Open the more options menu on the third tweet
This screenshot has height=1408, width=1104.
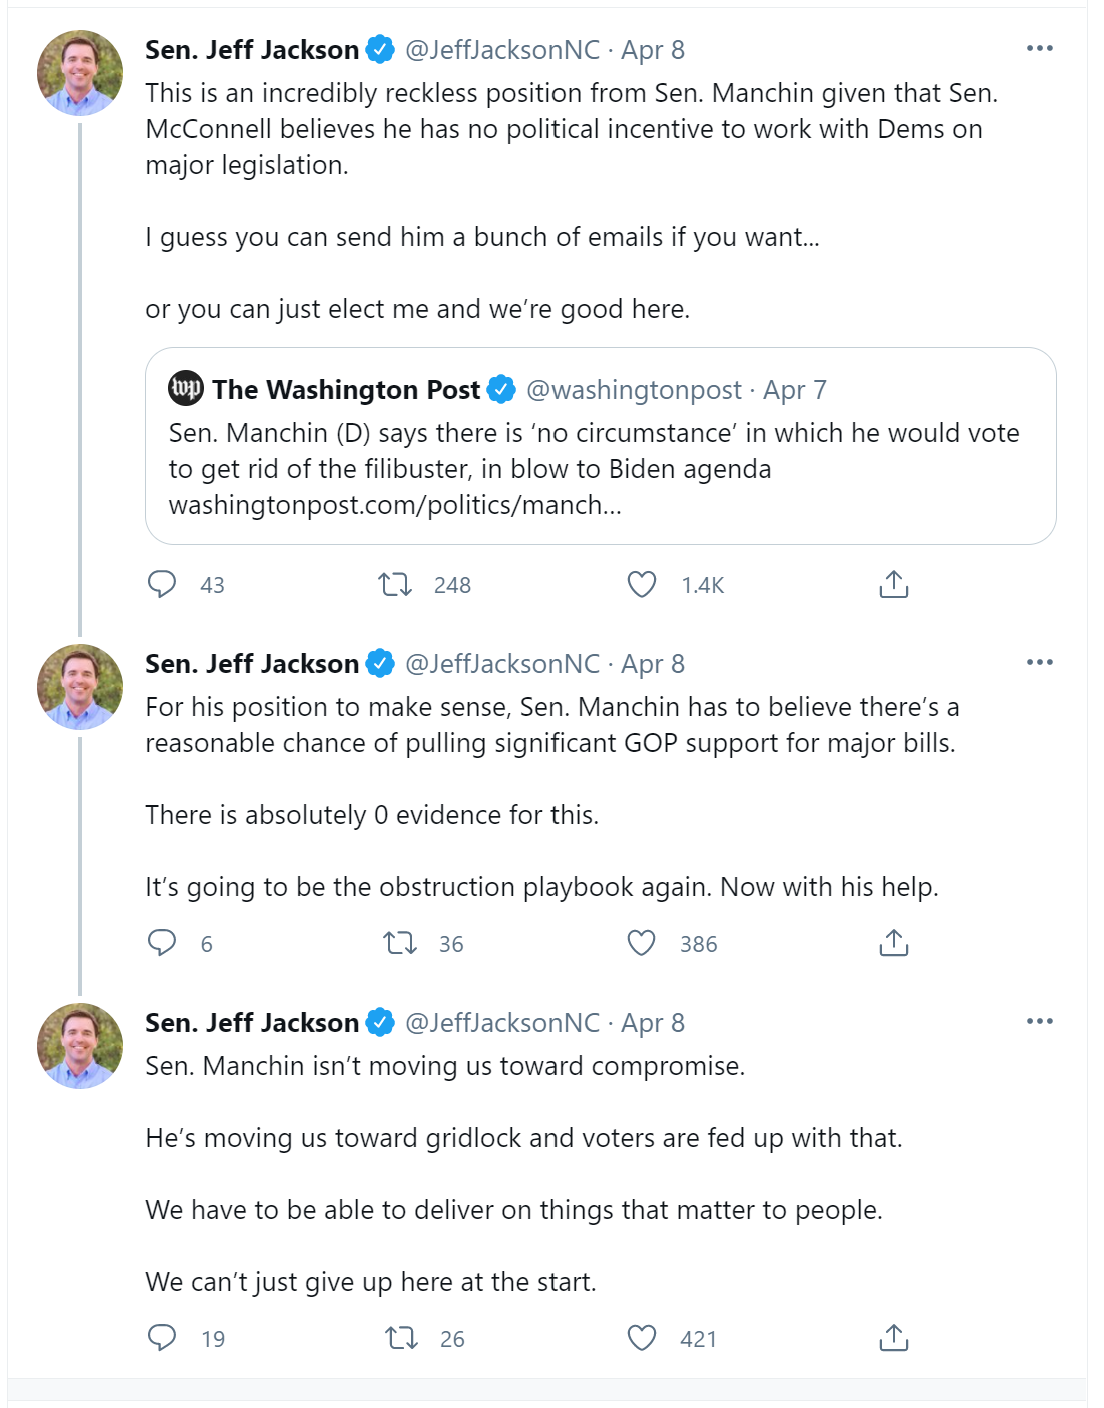point(1040,1019)
